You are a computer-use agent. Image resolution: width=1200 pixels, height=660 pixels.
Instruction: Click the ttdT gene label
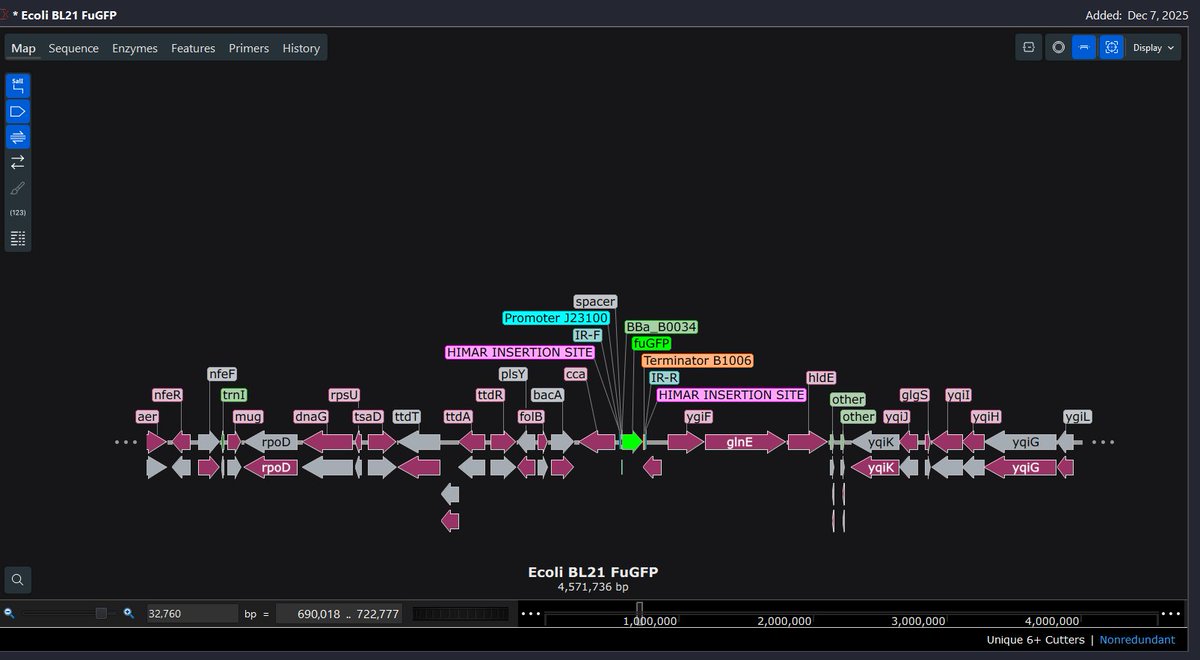pos(407,416)
